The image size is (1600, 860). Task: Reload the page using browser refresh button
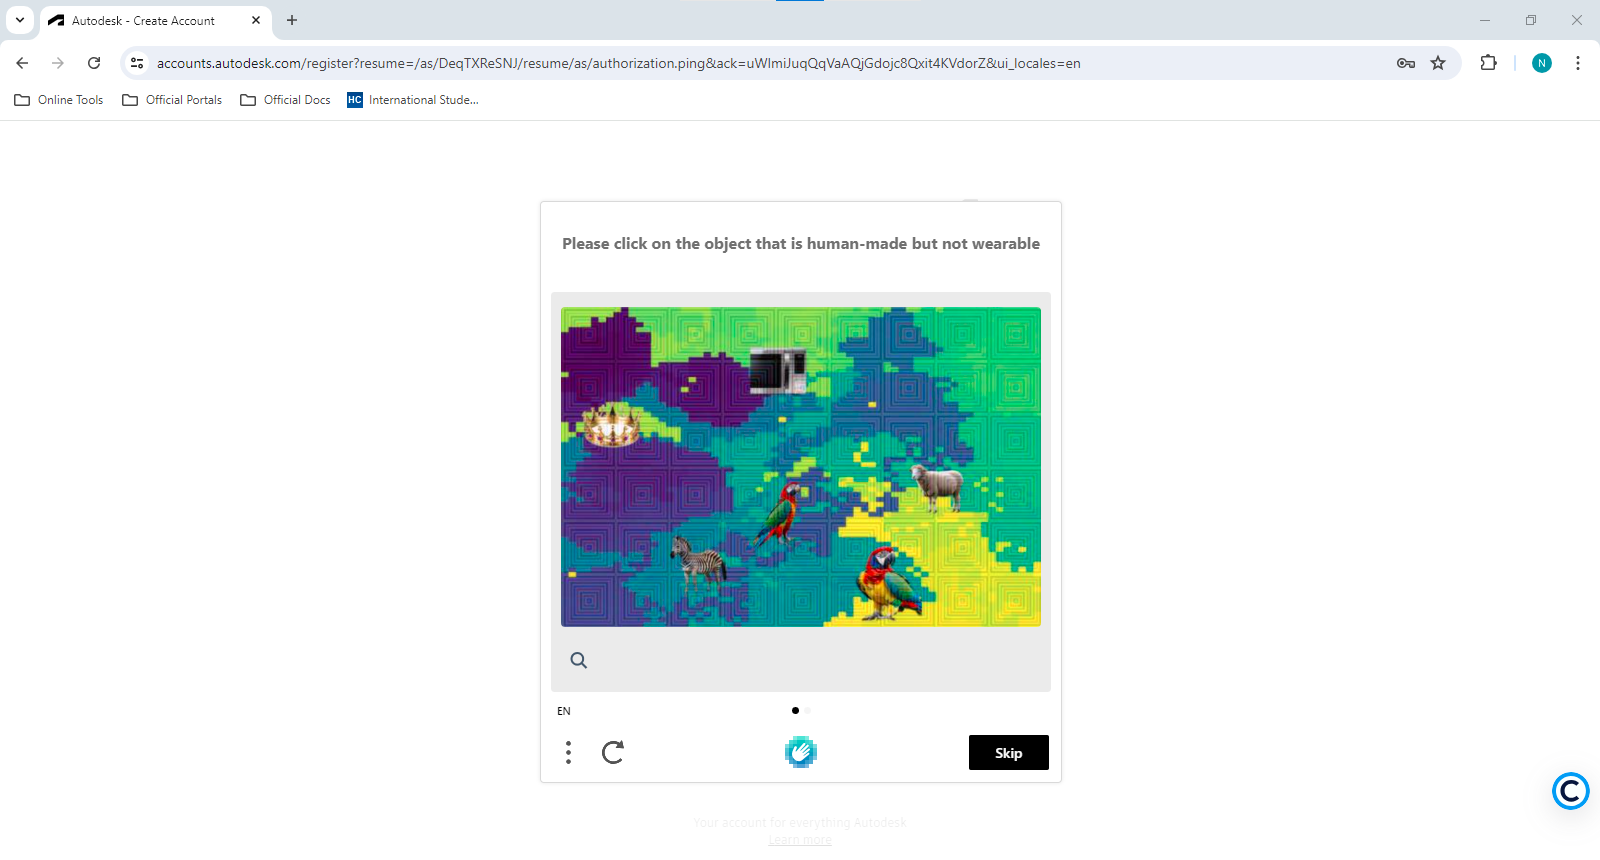tap(94, 63)
